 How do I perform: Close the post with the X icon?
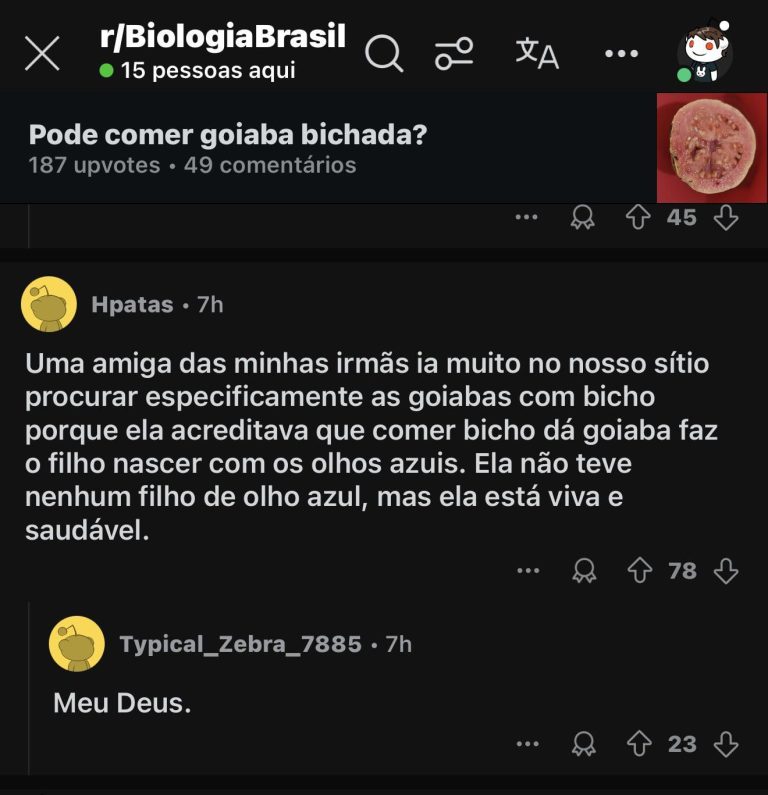tap(41, 54)
